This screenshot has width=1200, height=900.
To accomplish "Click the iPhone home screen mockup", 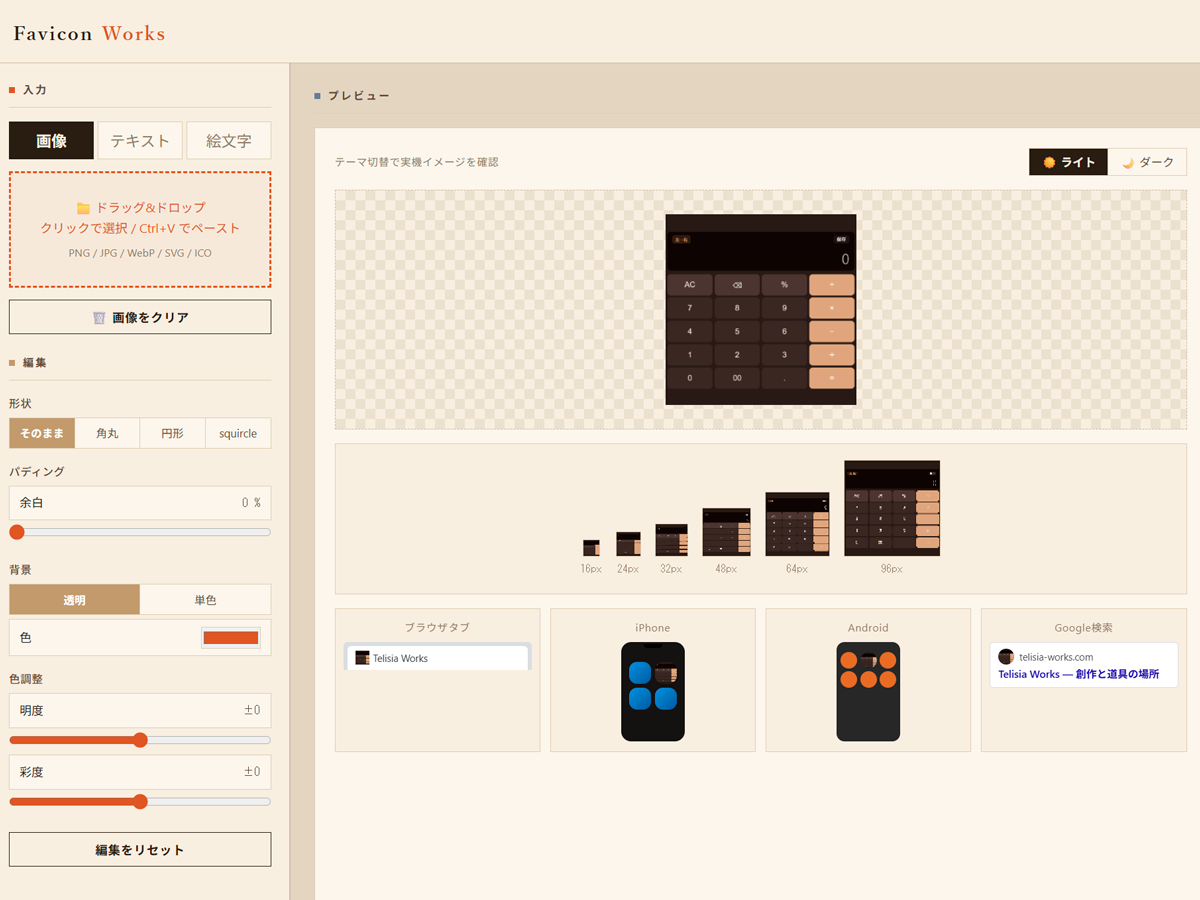I will 653,691.
